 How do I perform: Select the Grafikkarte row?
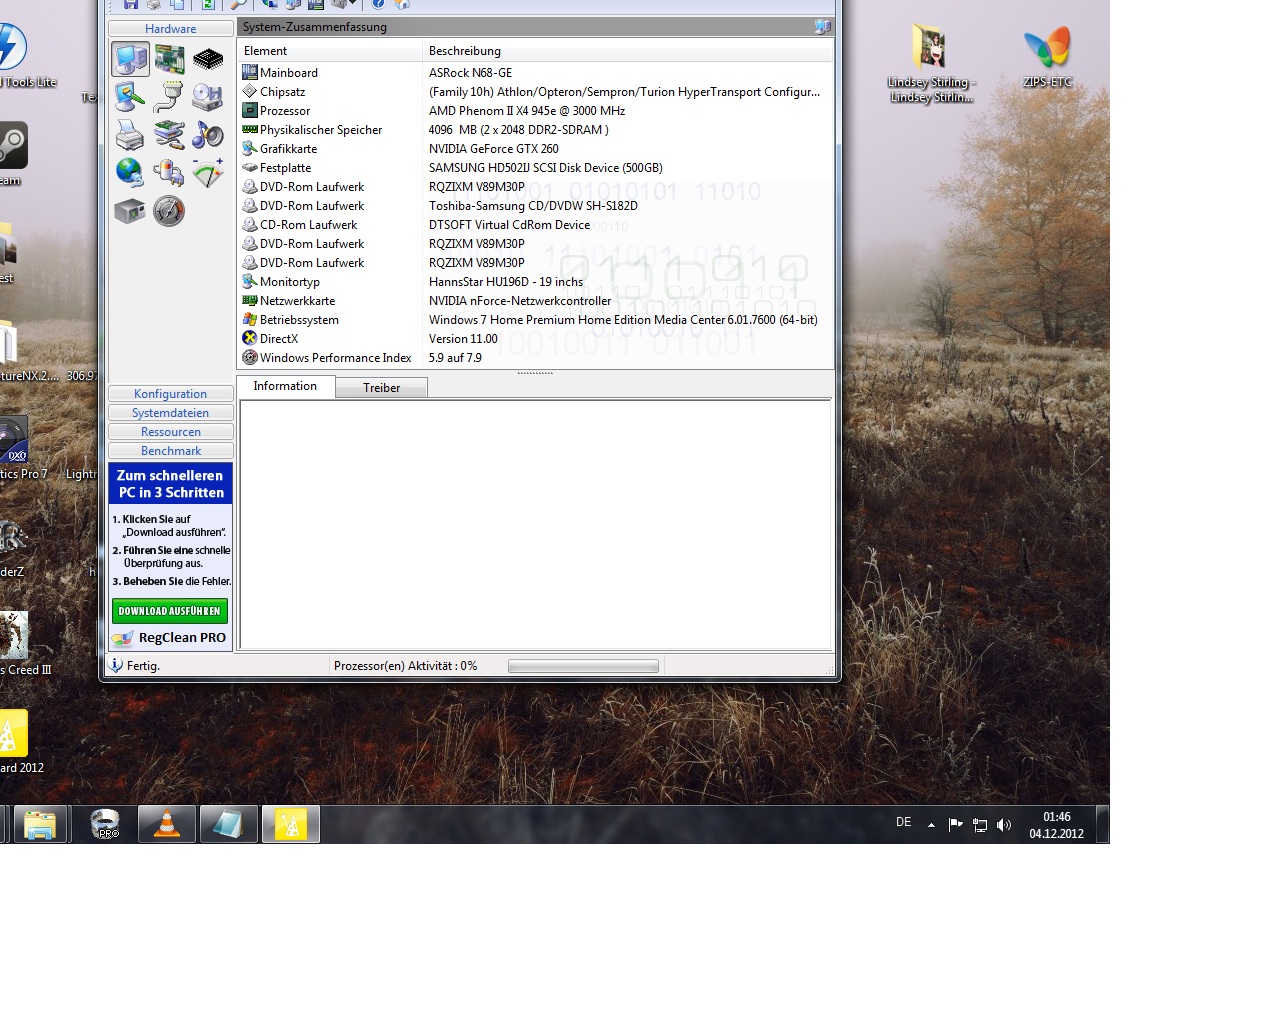pyautogui.click(x=535, y=149)
